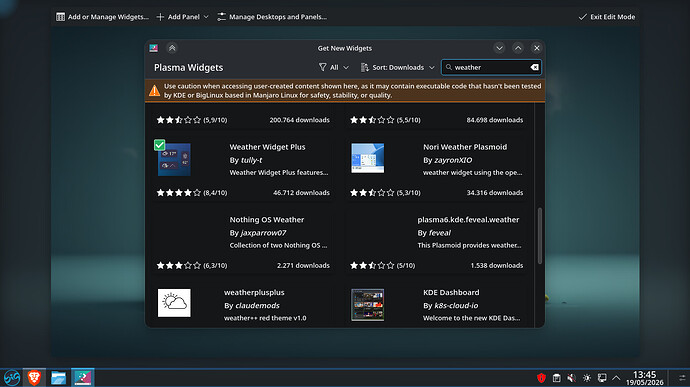Launch Brave browser from the taskbar
The height and width of the screenshot is (387, 690).
tap(34, 377)
